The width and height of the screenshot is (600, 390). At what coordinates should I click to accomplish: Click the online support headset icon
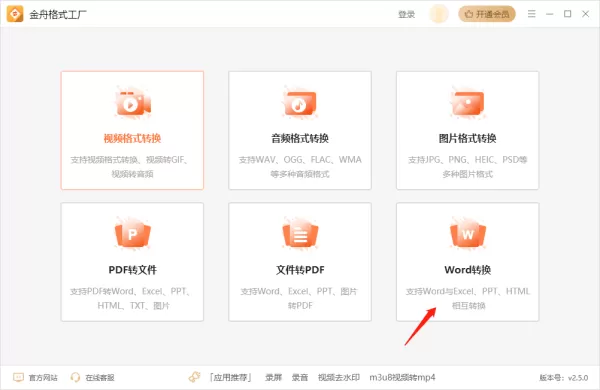[75, 377]
